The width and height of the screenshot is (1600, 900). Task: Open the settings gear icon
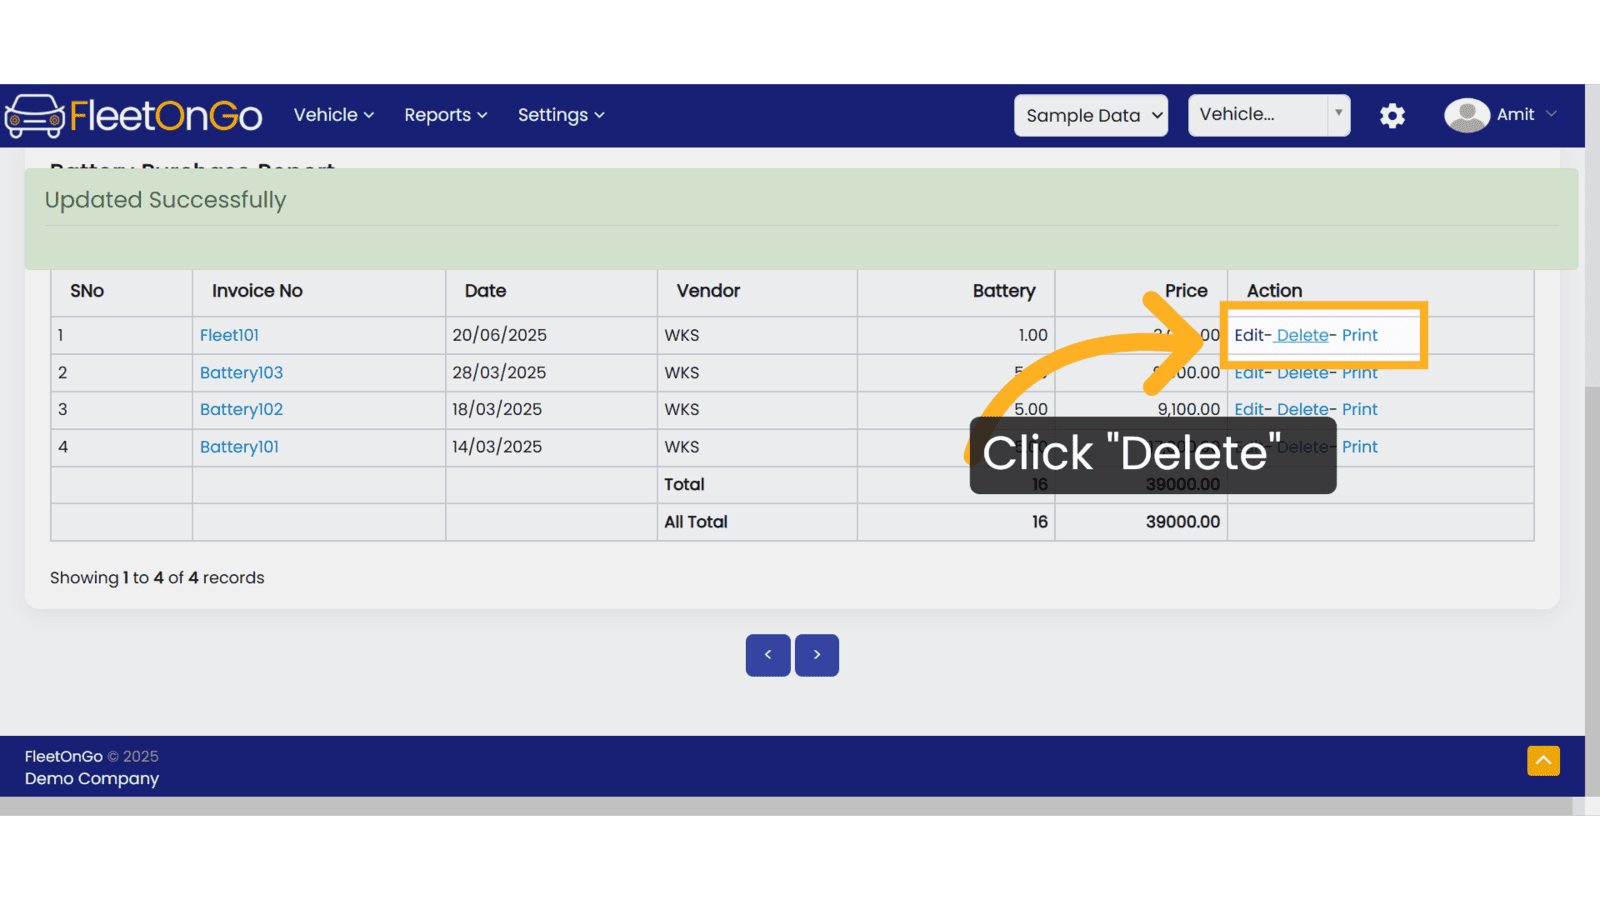point(1392,116)
